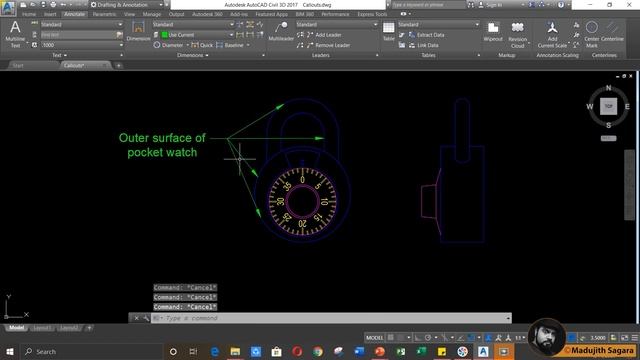
Task: Click the Find text input field
Action: [78, 35]
